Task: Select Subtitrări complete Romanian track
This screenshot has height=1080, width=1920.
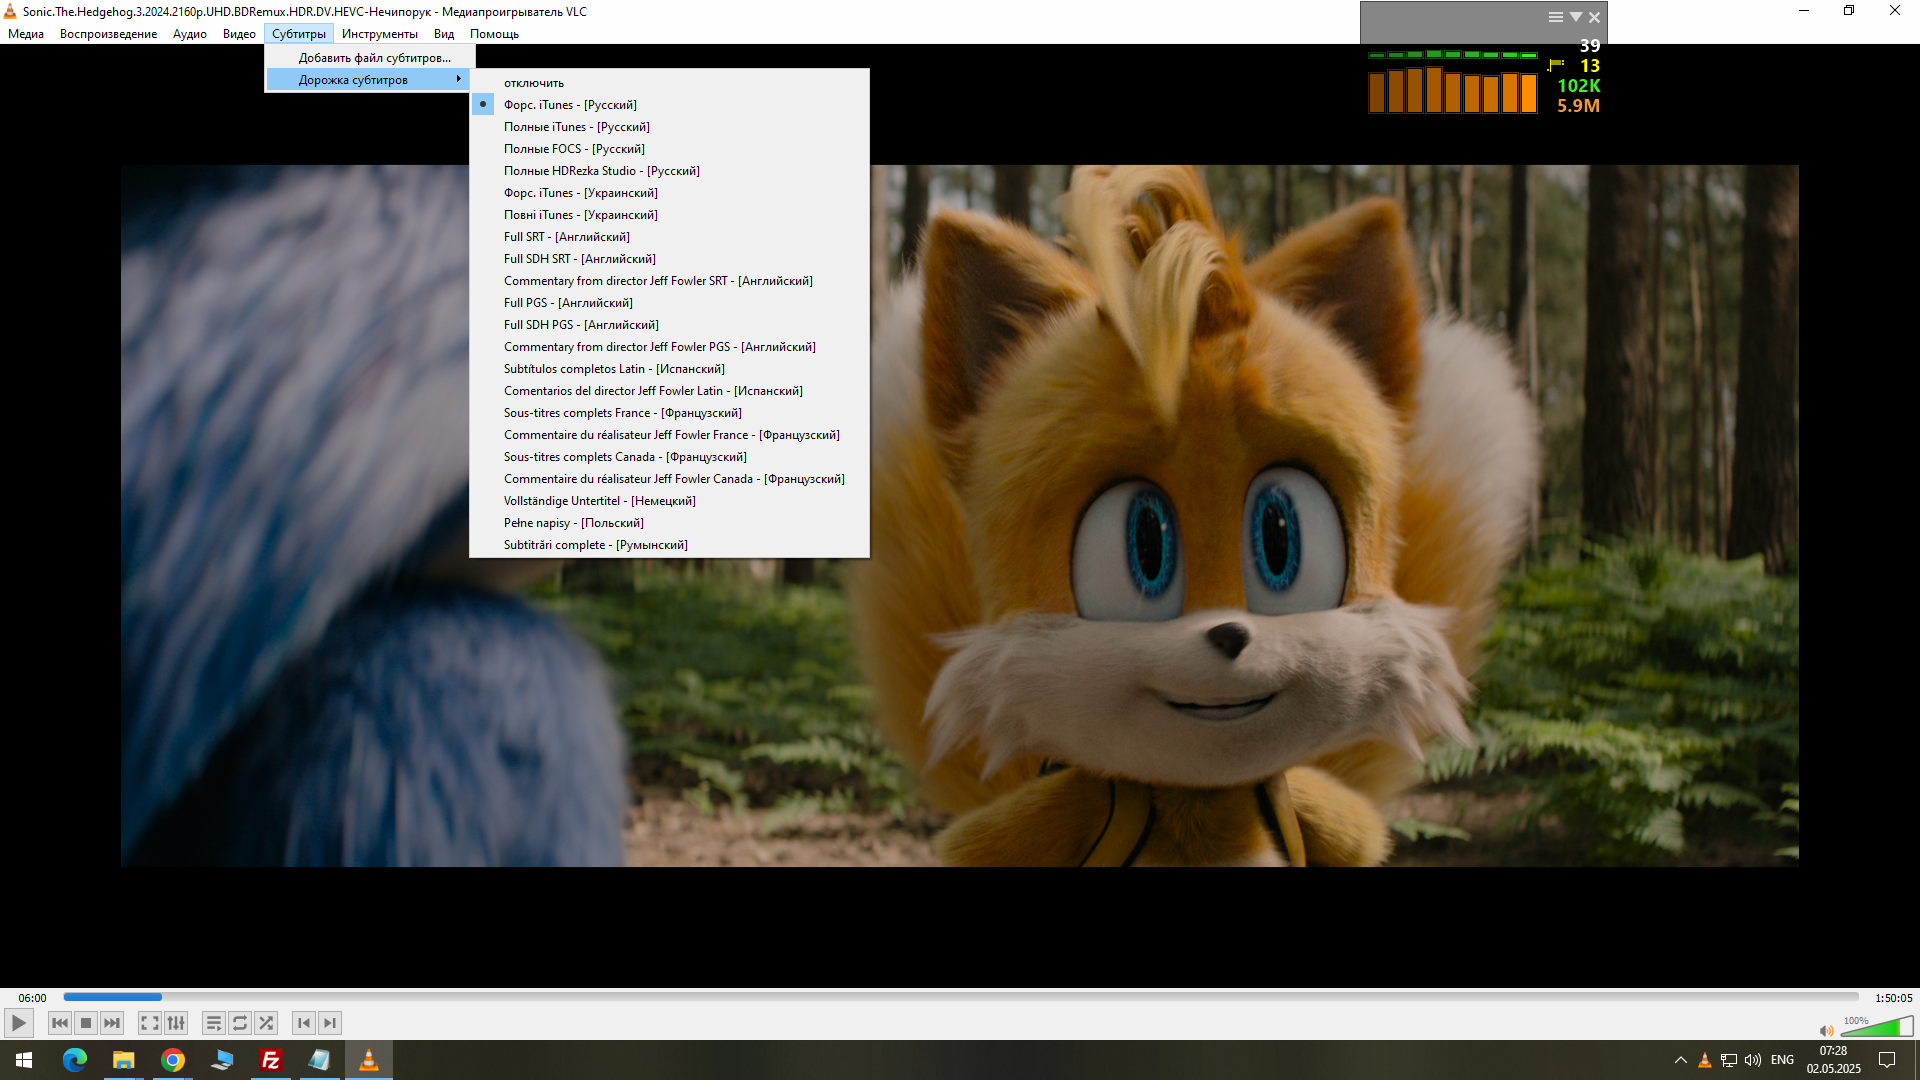Action: click(669, 545)
